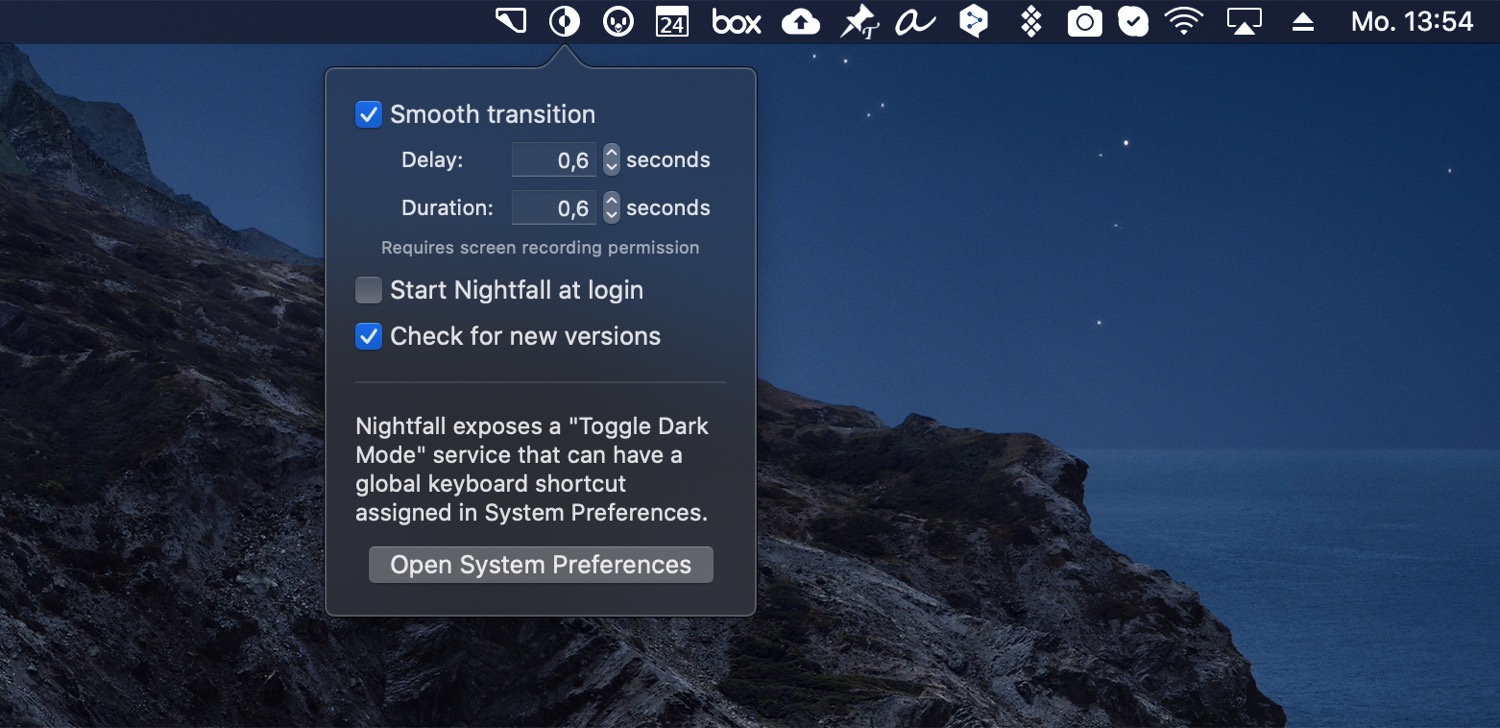
Task: Open the panda face menu bar icon
Action: point(619,22)
